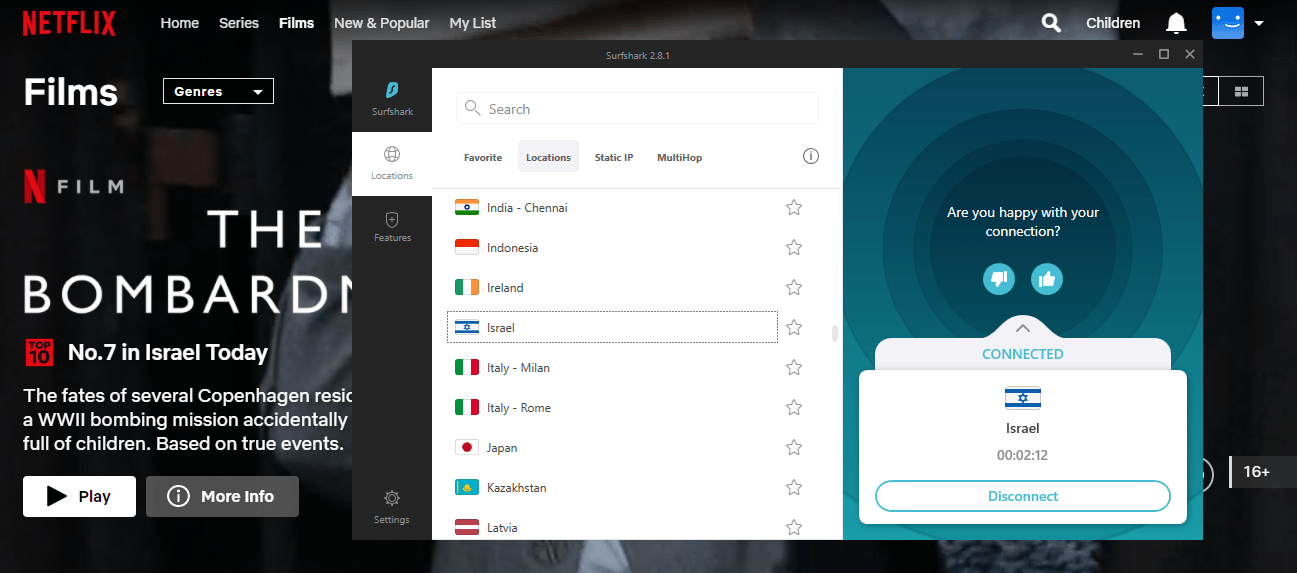Open Netflix Series menu
Screen dimensions: 1297x573
[239, 23]
